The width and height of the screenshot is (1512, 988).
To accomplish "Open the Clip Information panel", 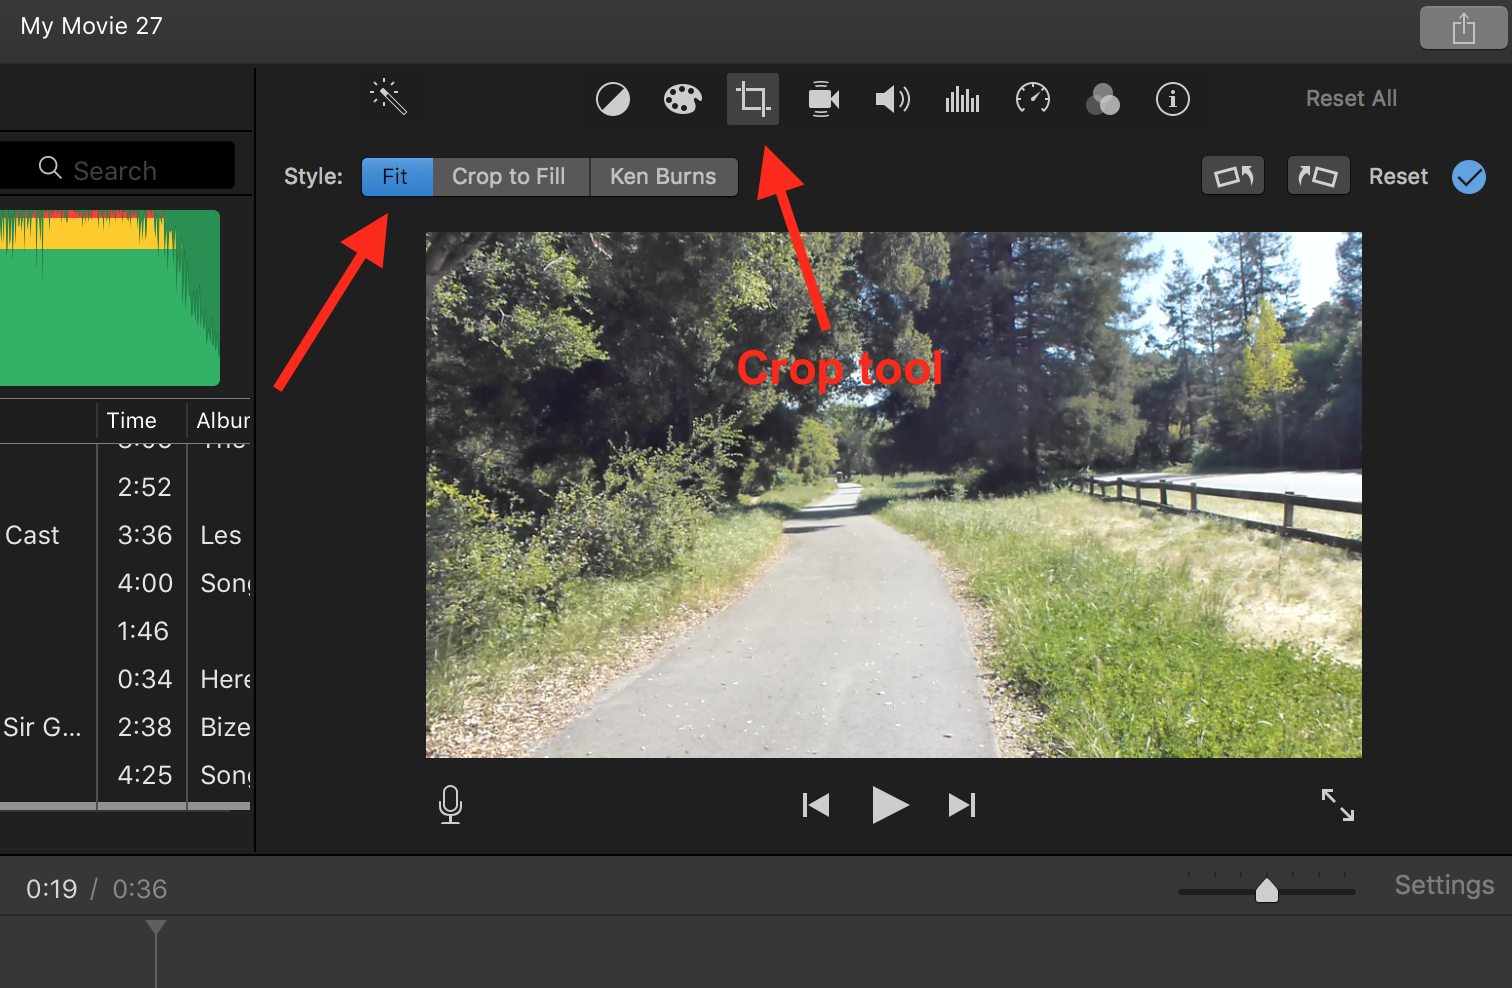I will click(x=1173, y=99).
